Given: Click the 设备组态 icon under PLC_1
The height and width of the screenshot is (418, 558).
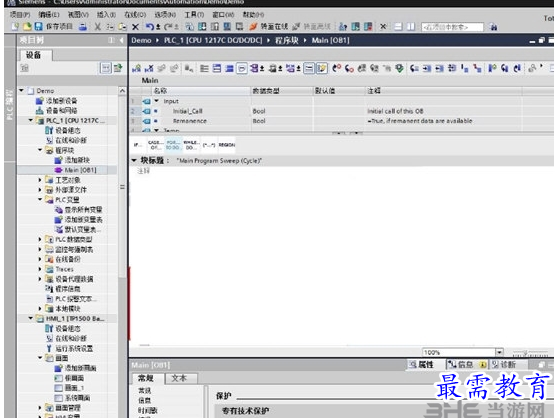Looking at the screenshot, I should click(x=49, y=131).
